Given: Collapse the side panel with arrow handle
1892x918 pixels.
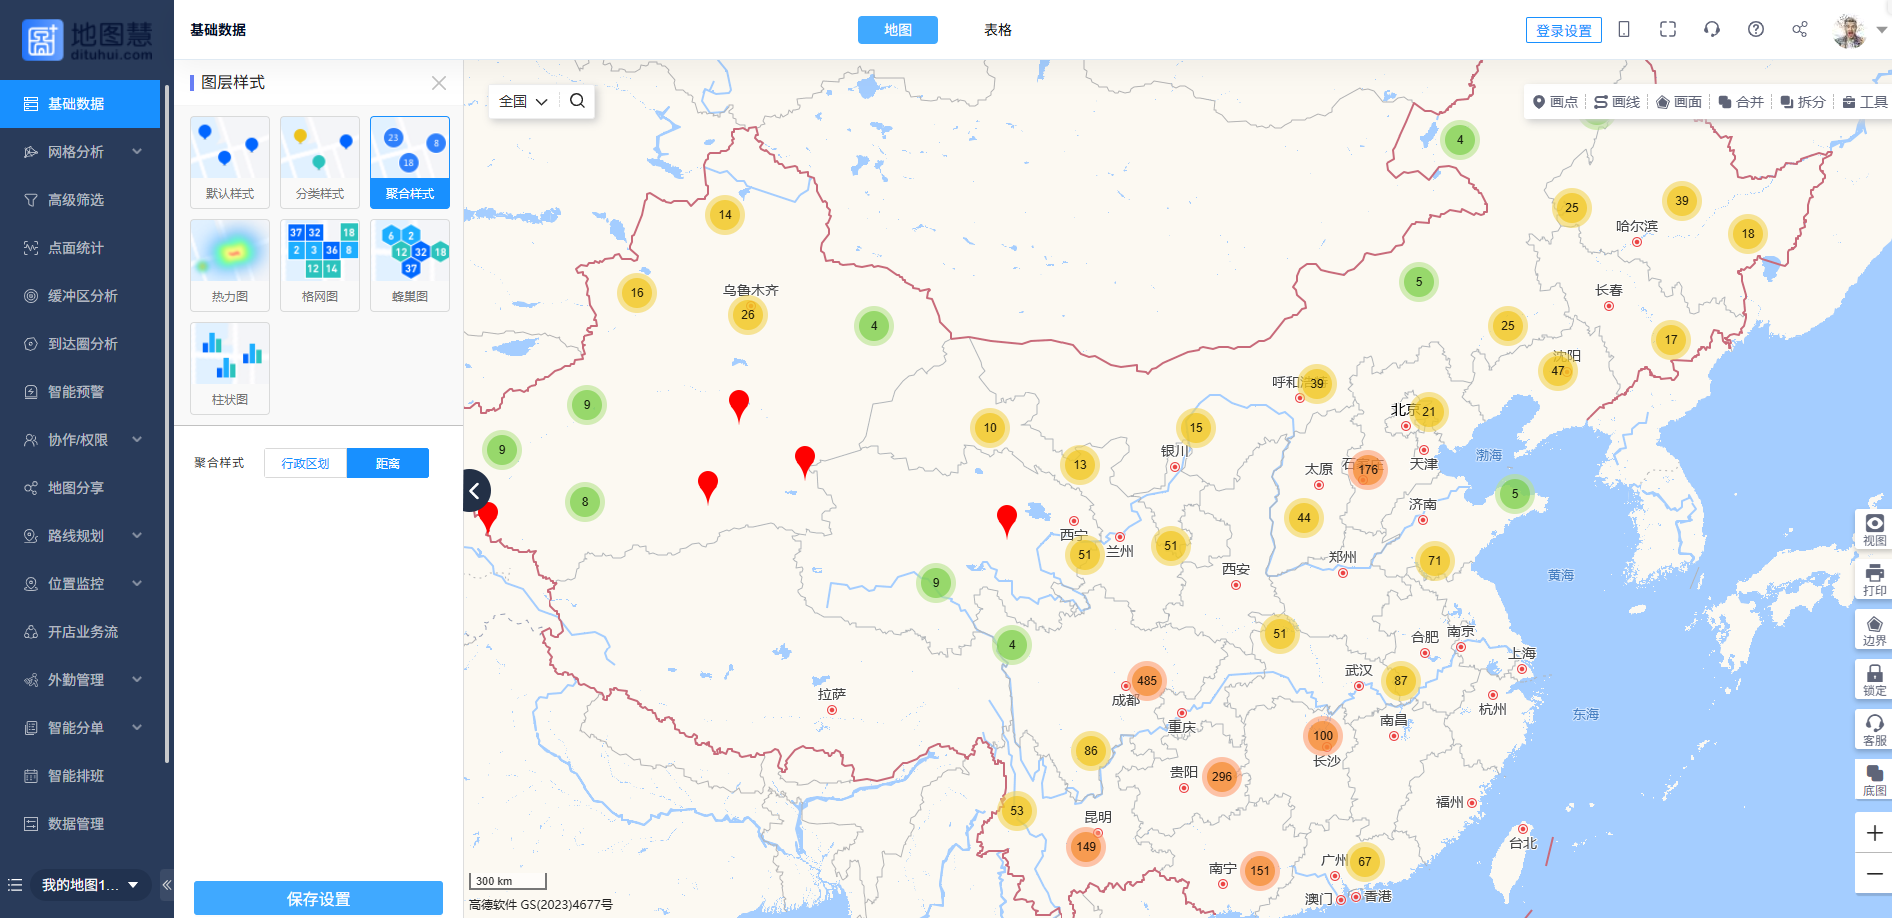Looking at the screenshot, I should (475, 490).
